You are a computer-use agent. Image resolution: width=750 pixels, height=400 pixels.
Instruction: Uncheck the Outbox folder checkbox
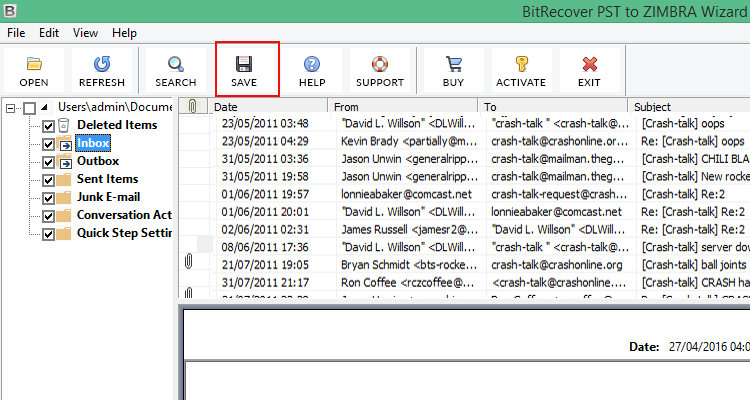(48, 162)
